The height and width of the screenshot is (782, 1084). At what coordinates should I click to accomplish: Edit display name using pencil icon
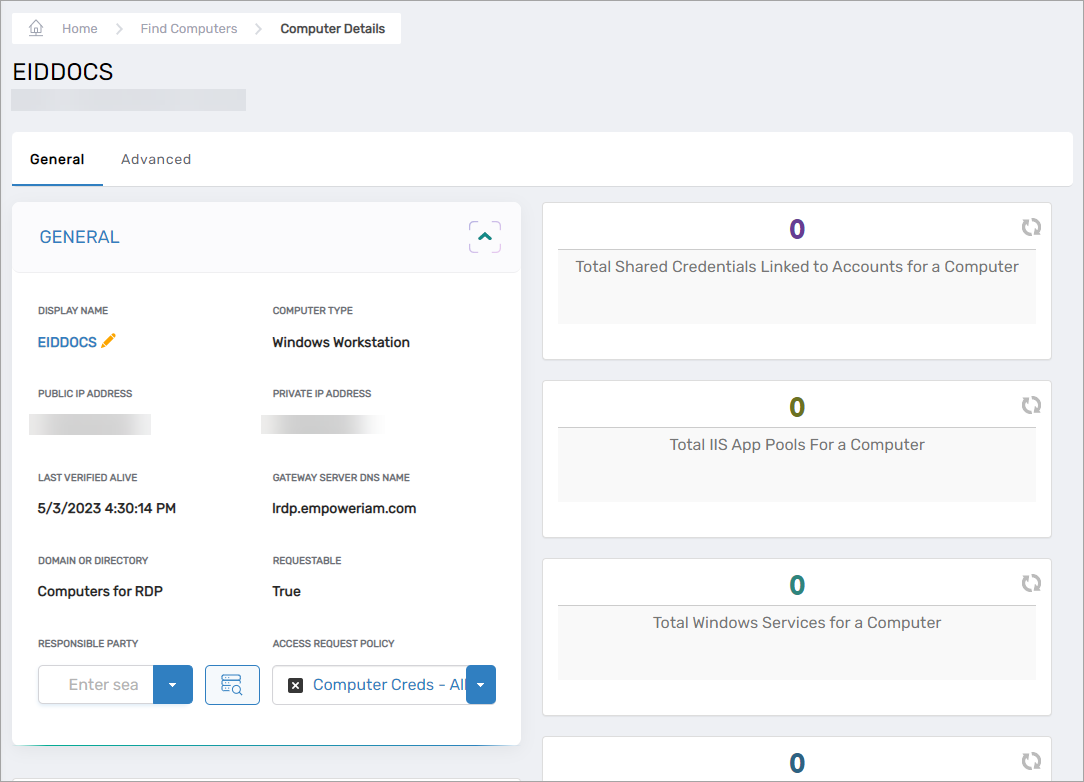(109, 341)
